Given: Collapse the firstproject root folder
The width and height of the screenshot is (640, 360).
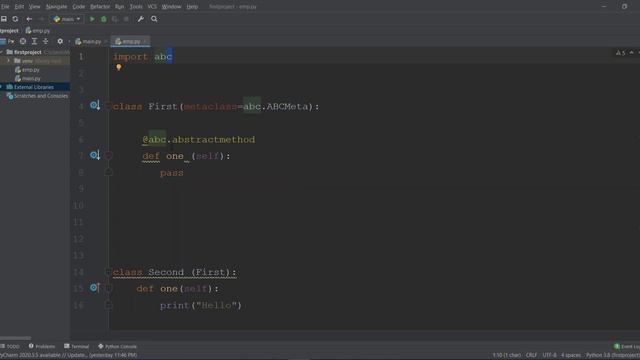Looking at the screenshot, I should [2, 52].
